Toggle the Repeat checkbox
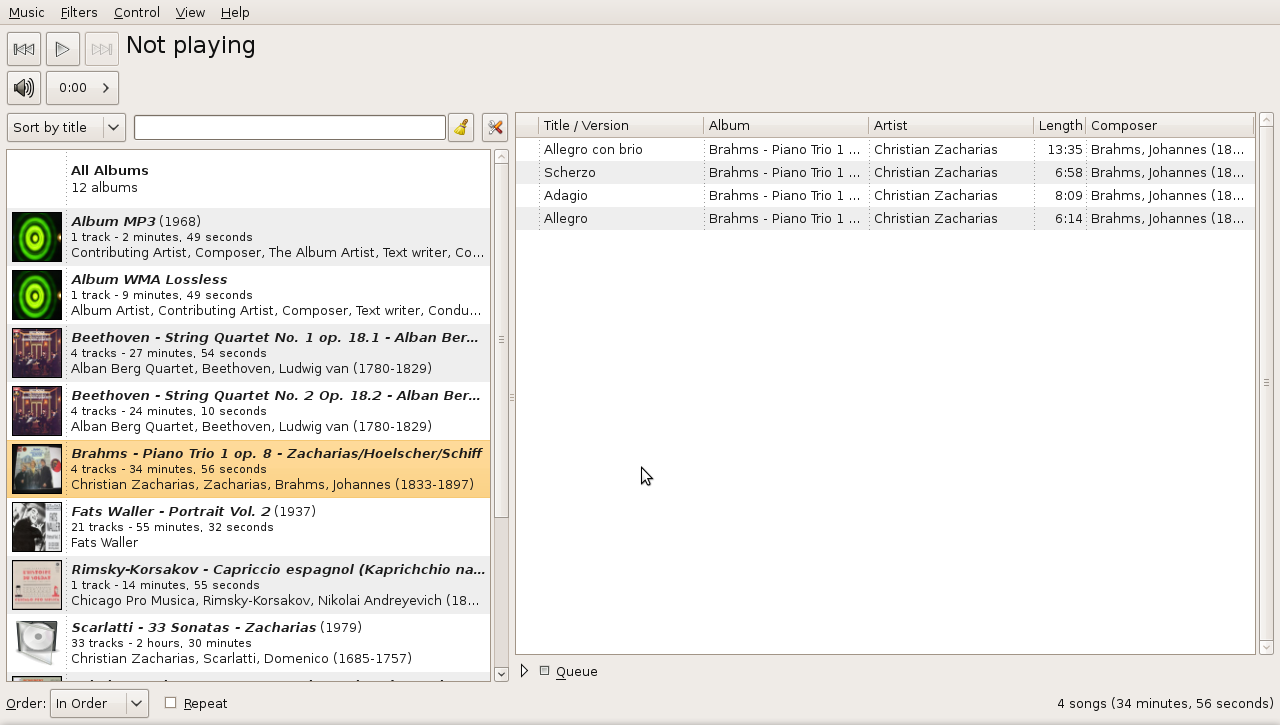 (171, 703)
